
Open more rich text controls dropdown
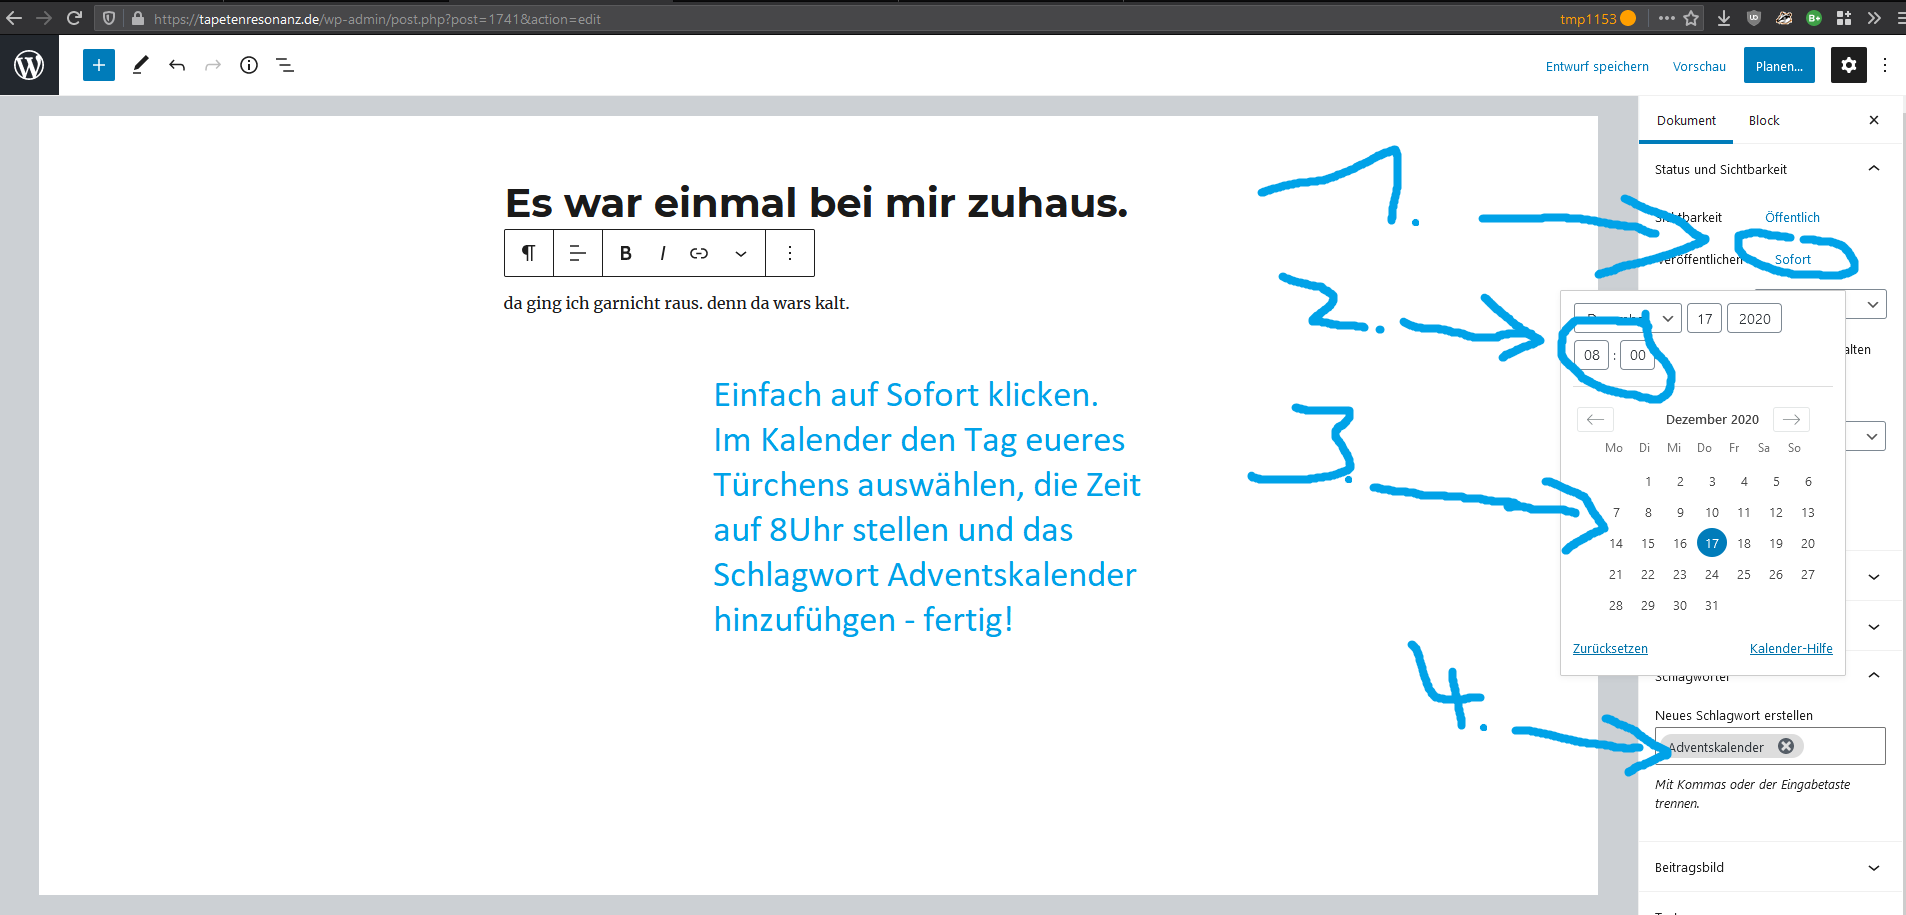(x=741, y=253)
